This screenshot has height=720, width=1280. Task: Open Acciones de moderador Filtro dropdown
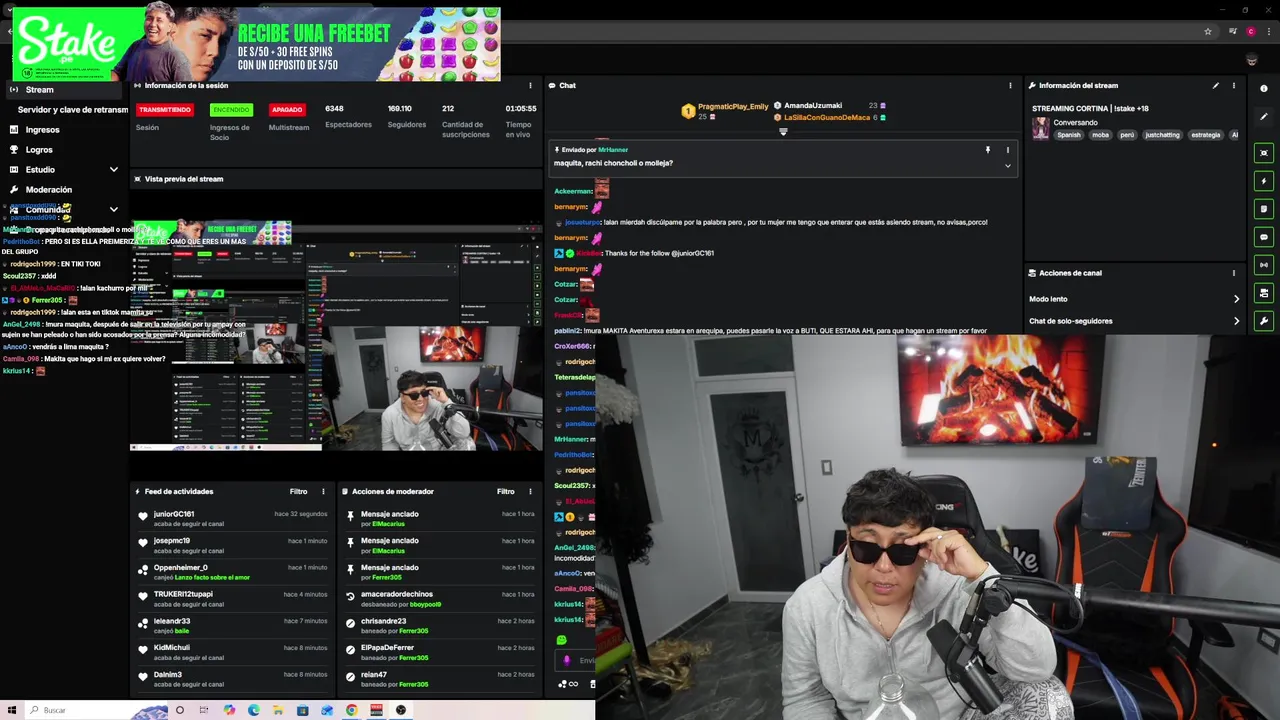tap(505, 492)
